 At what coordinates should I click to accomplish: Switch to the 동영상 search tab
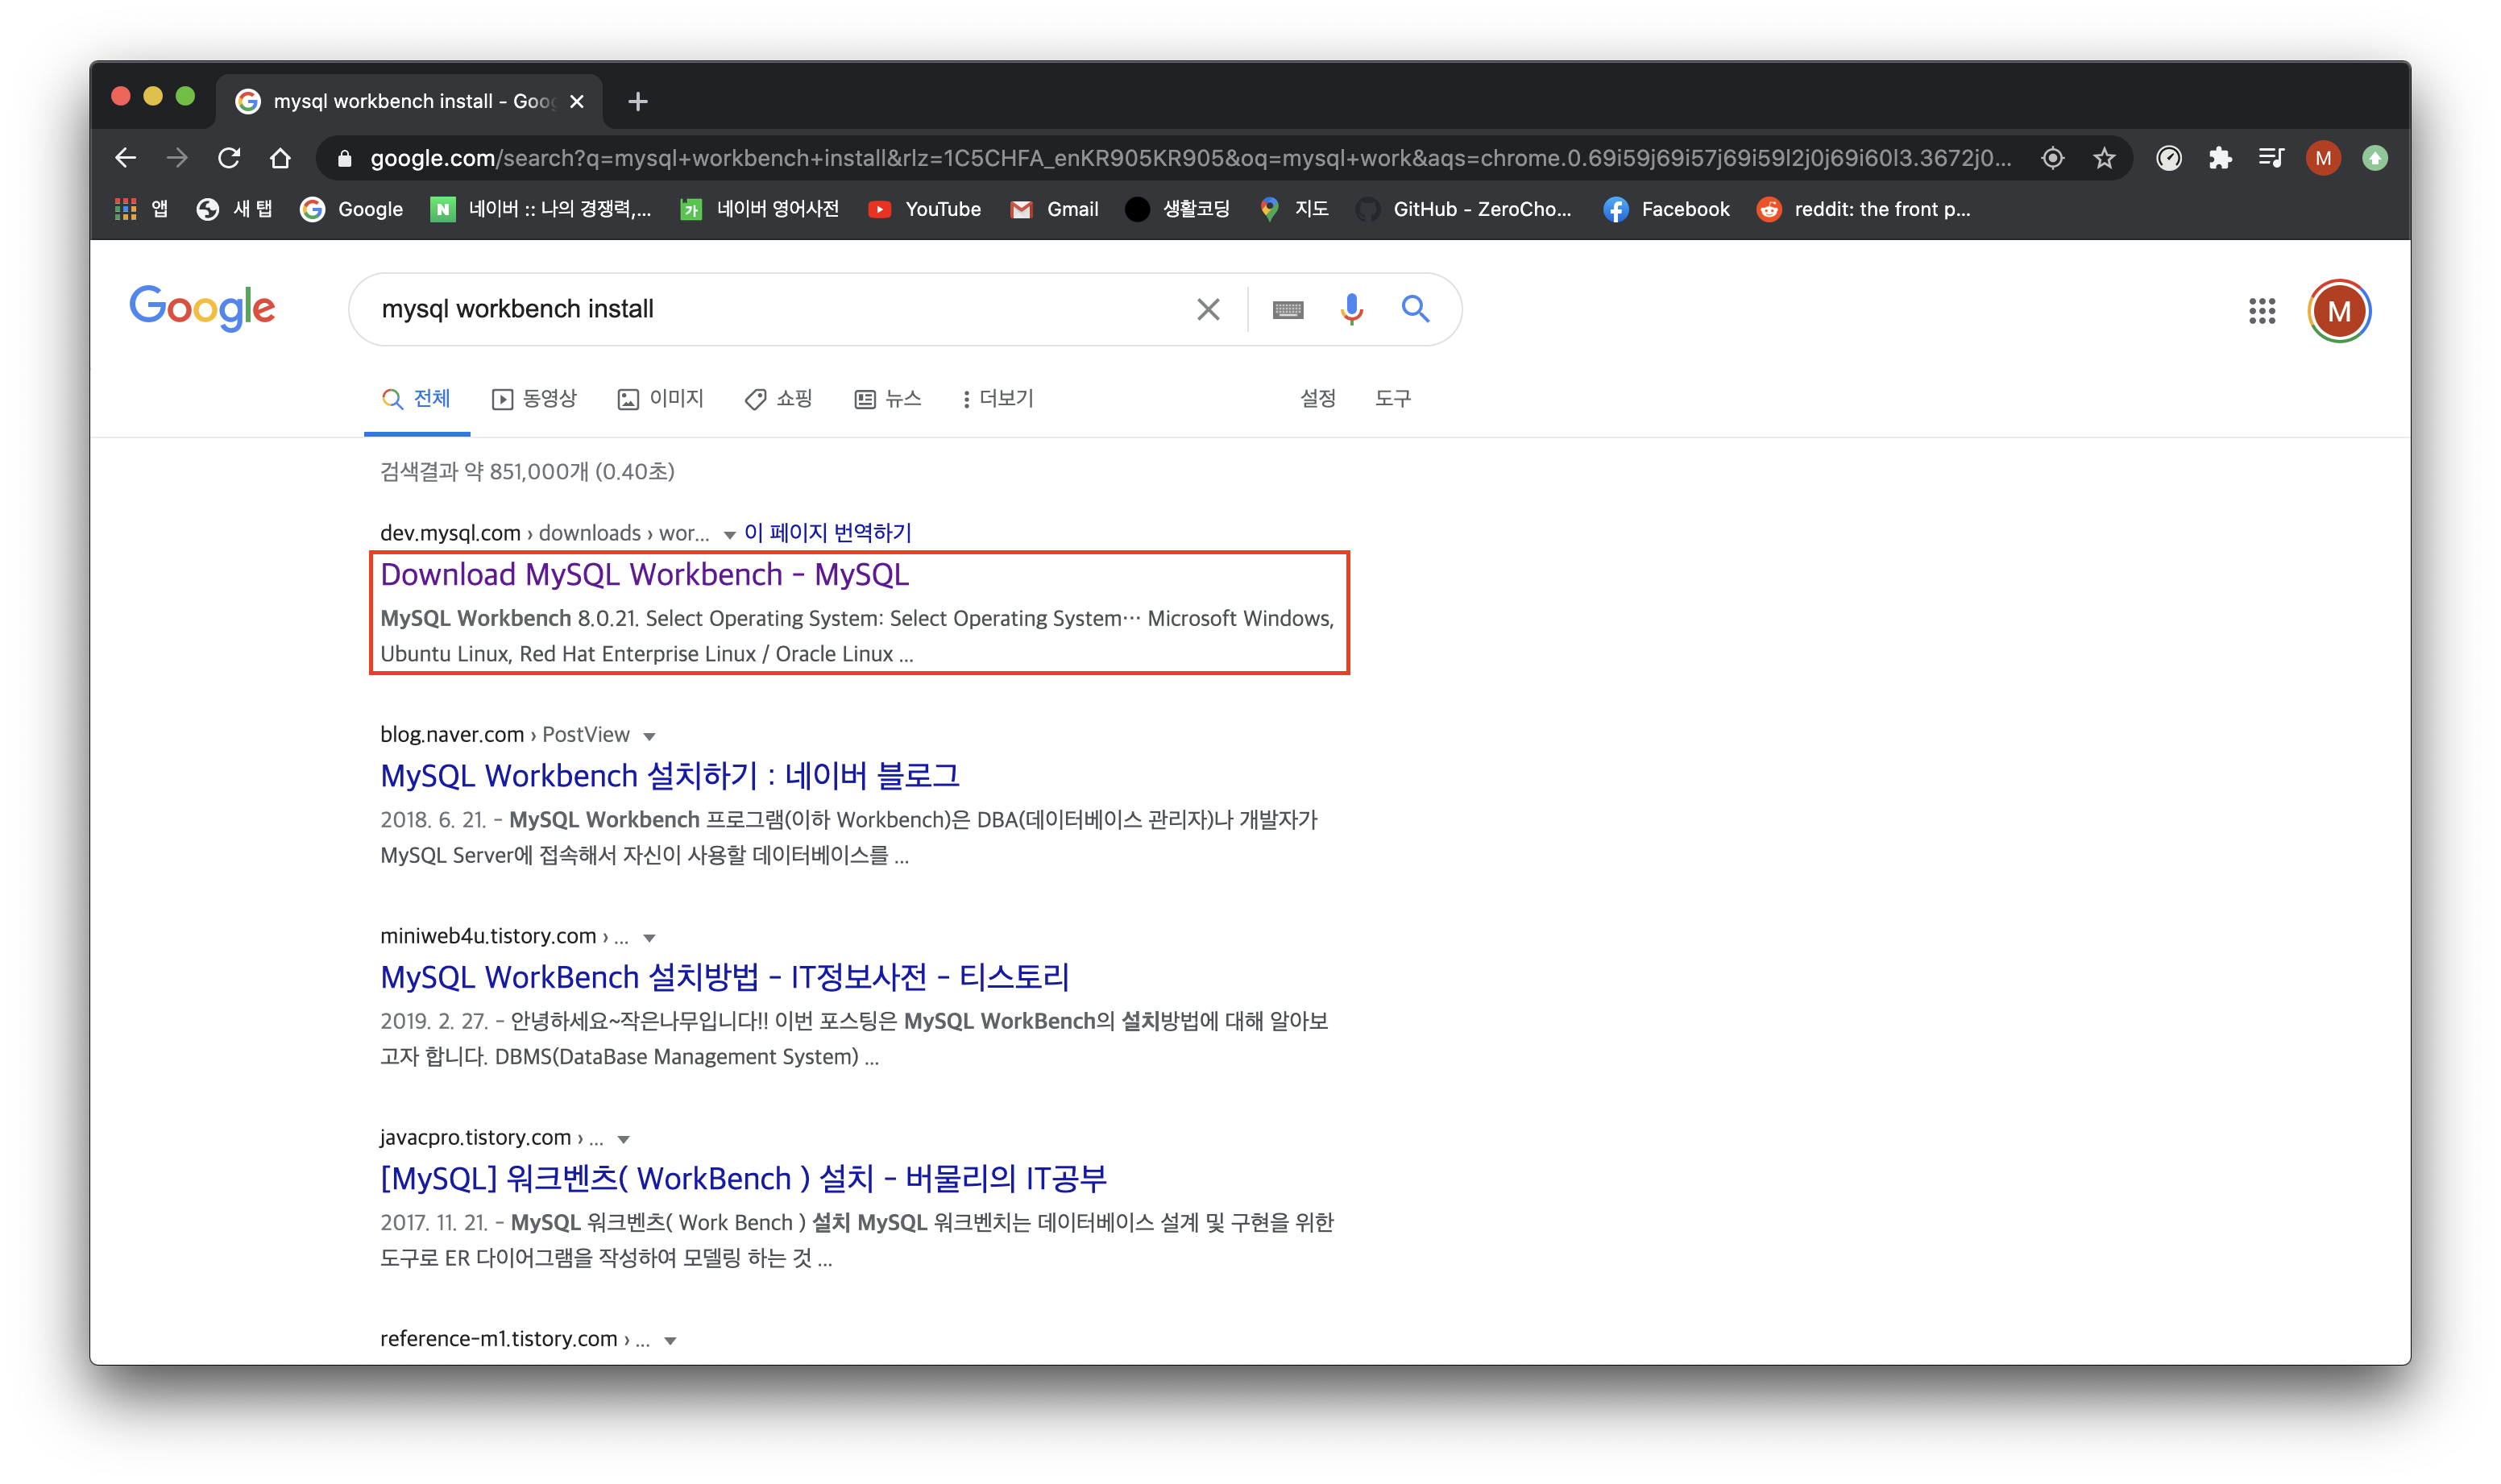point(535,399)
